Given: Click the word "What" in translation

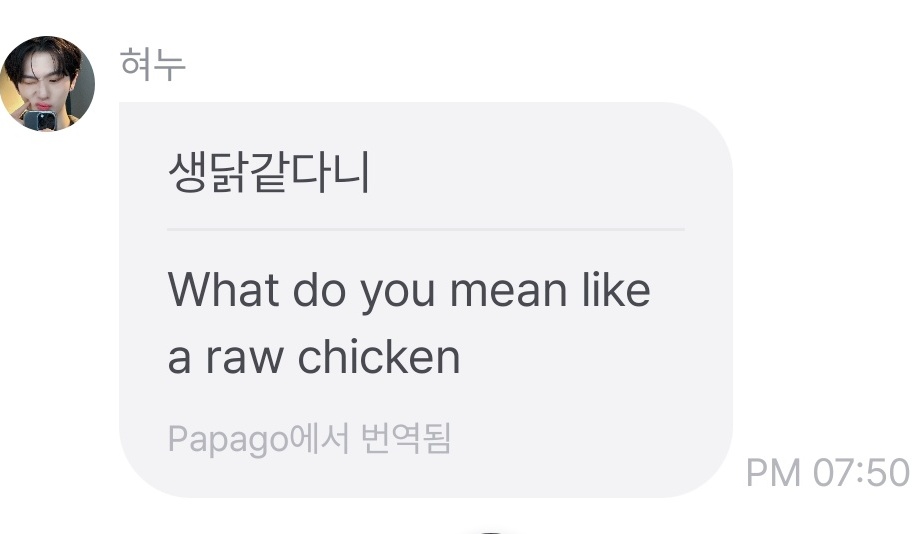Looking at the screenshot, I should [223, 289].
